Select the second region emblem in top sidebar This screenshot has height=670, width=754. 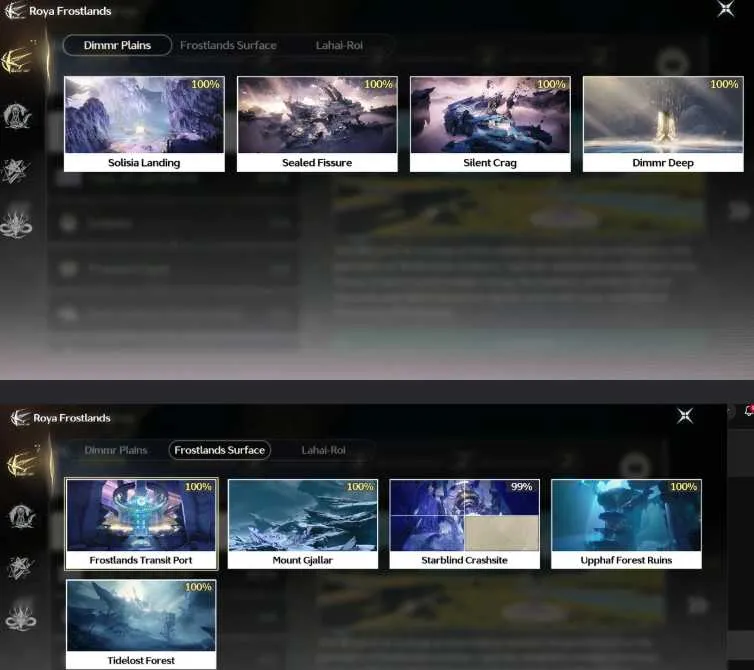[17, 116]
